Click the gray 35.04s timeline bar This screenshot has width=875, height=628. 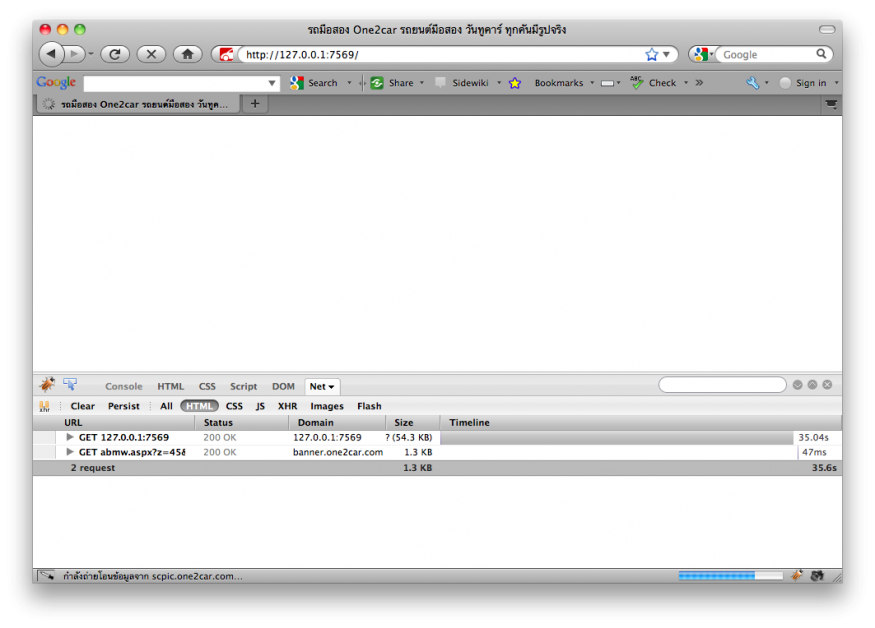pos(617,438)
